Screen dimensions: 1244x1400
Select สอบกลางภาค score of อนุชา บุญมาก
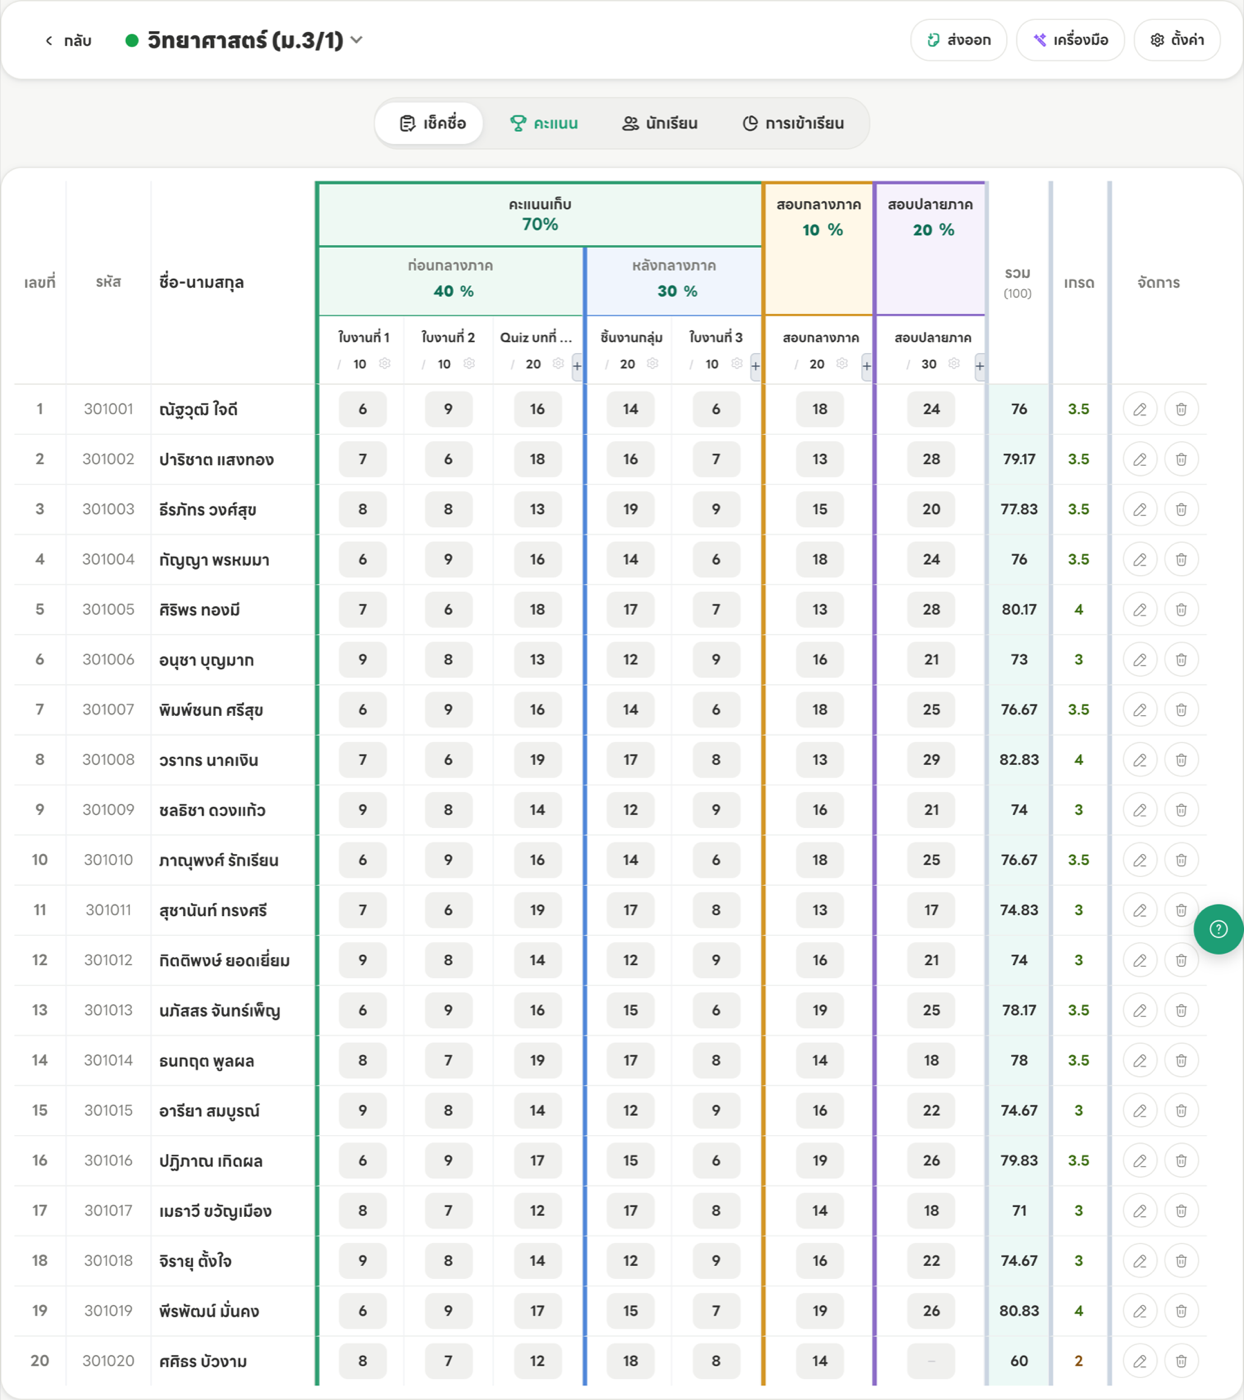pos(820,659)
